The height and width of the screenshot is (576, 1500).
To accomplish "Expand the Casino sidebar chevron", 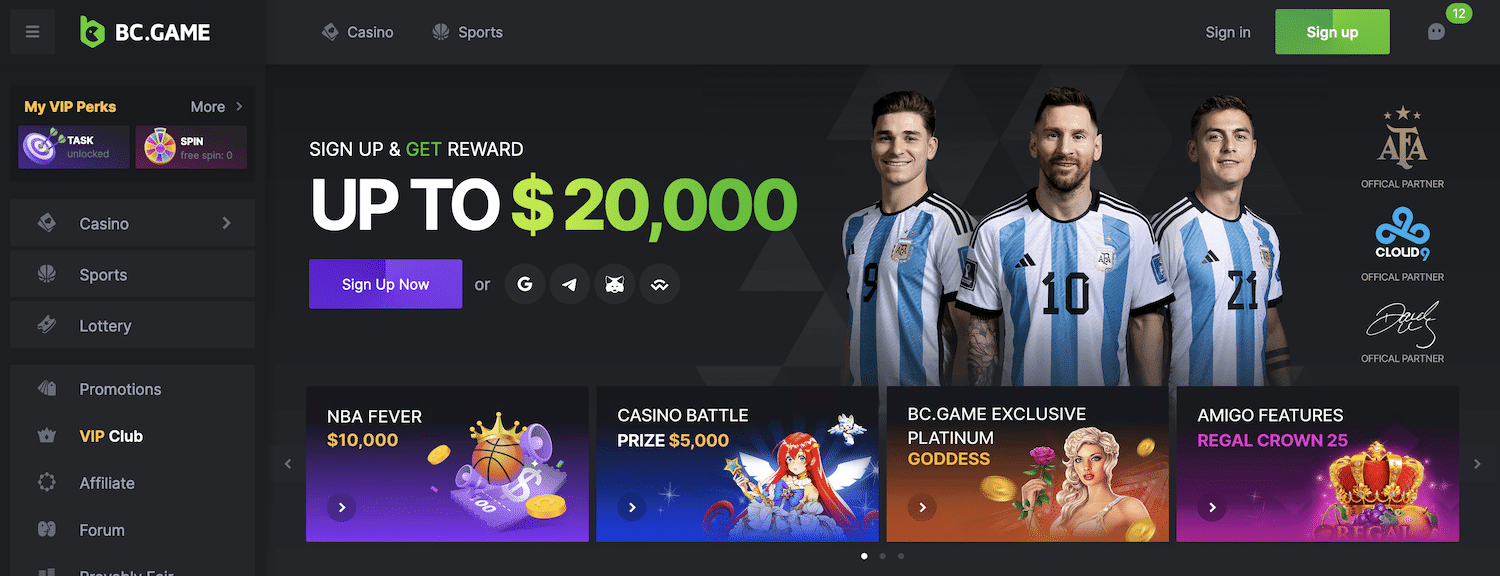I will [227, 223].
